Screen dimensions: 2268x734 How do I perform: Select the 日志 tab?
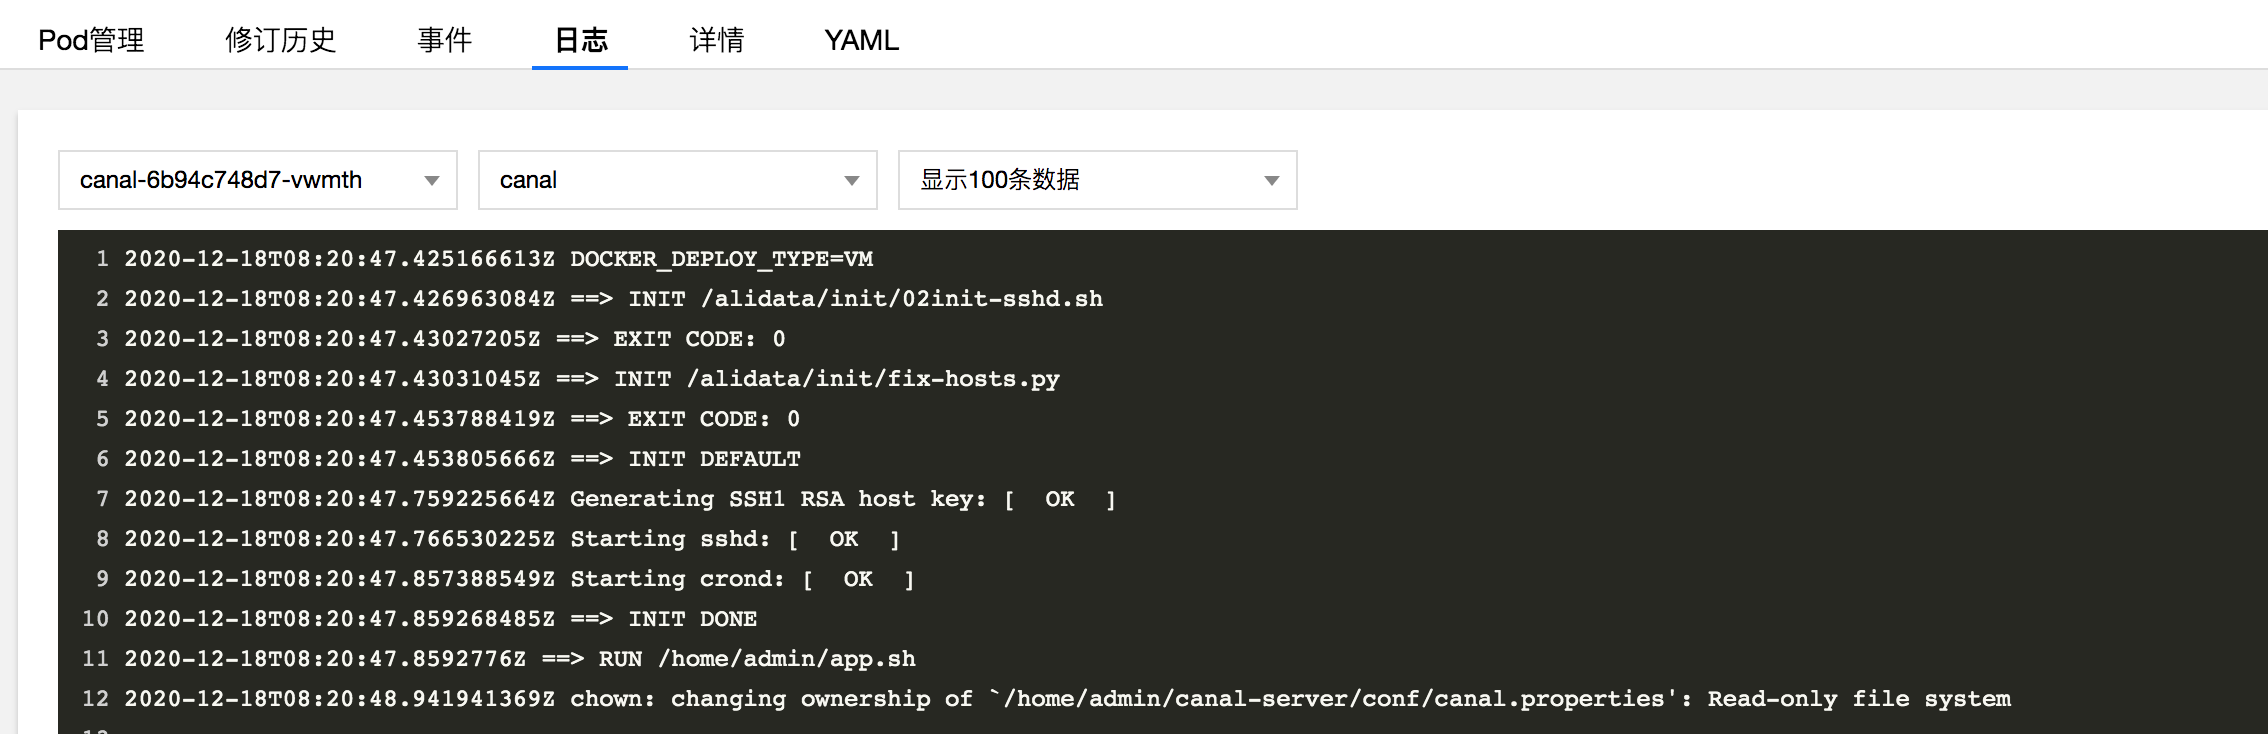[580, 40]
